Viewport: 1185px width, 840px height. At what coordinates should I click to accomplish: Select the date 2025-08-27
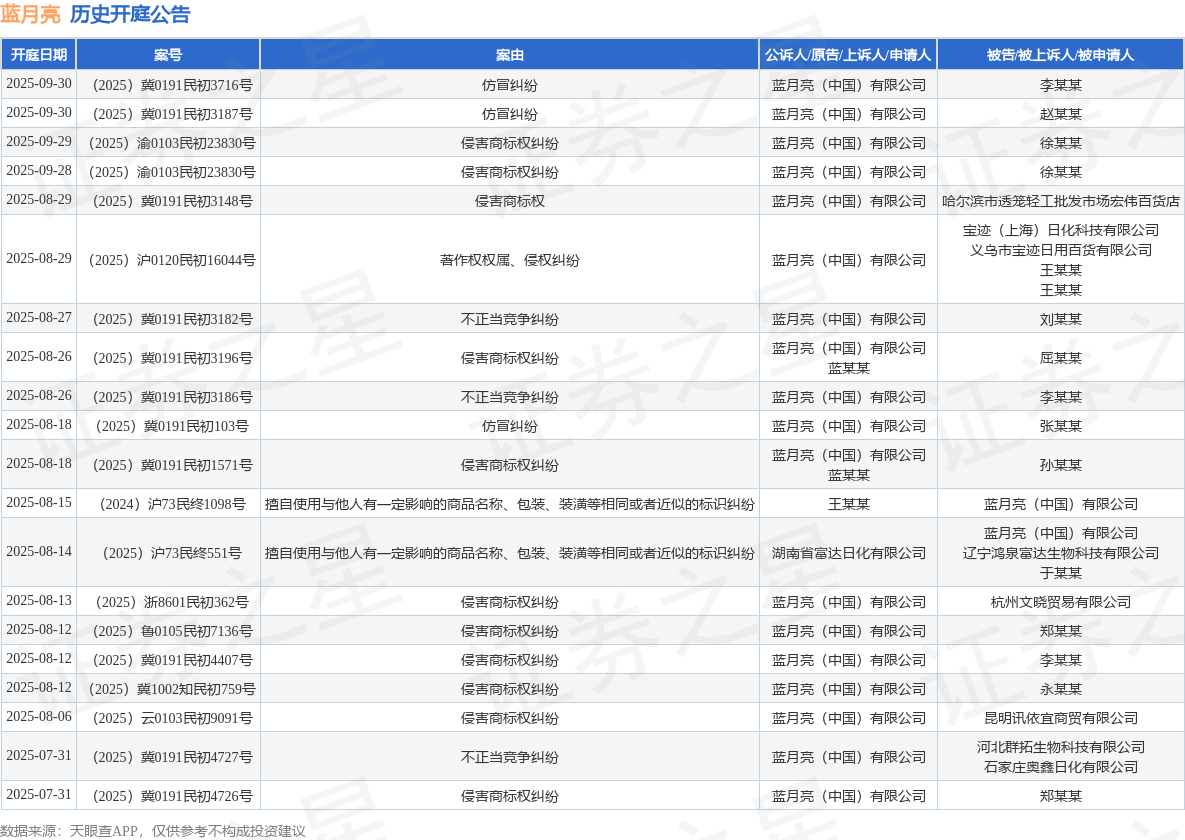39,318
